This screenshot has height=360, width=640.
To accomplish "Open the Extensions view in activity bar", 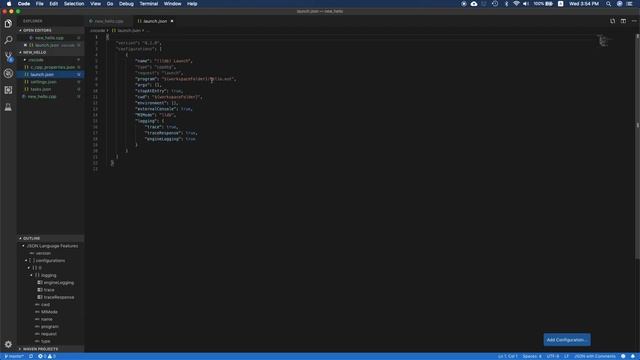I will pyautogui.click(x=8, y=90).
